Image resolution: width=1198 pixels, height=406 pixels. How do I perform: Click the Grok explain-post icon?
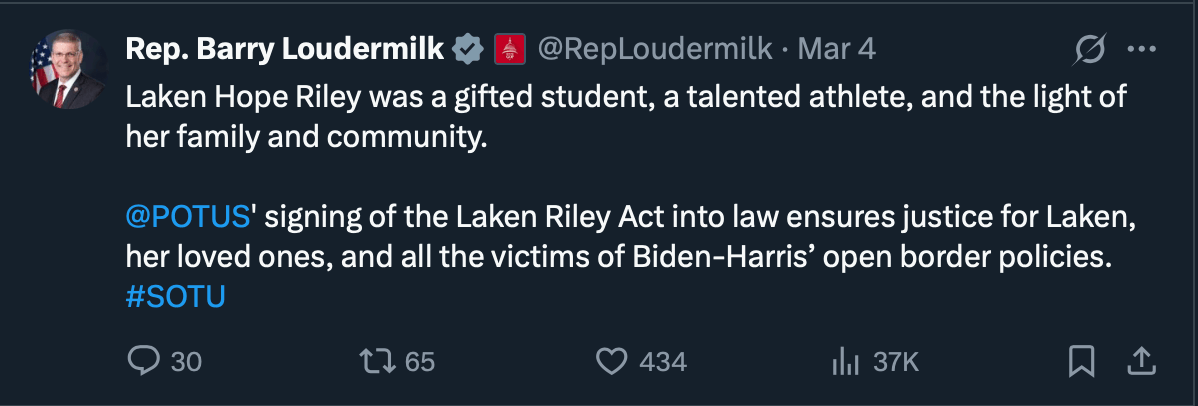point(1089,49)
